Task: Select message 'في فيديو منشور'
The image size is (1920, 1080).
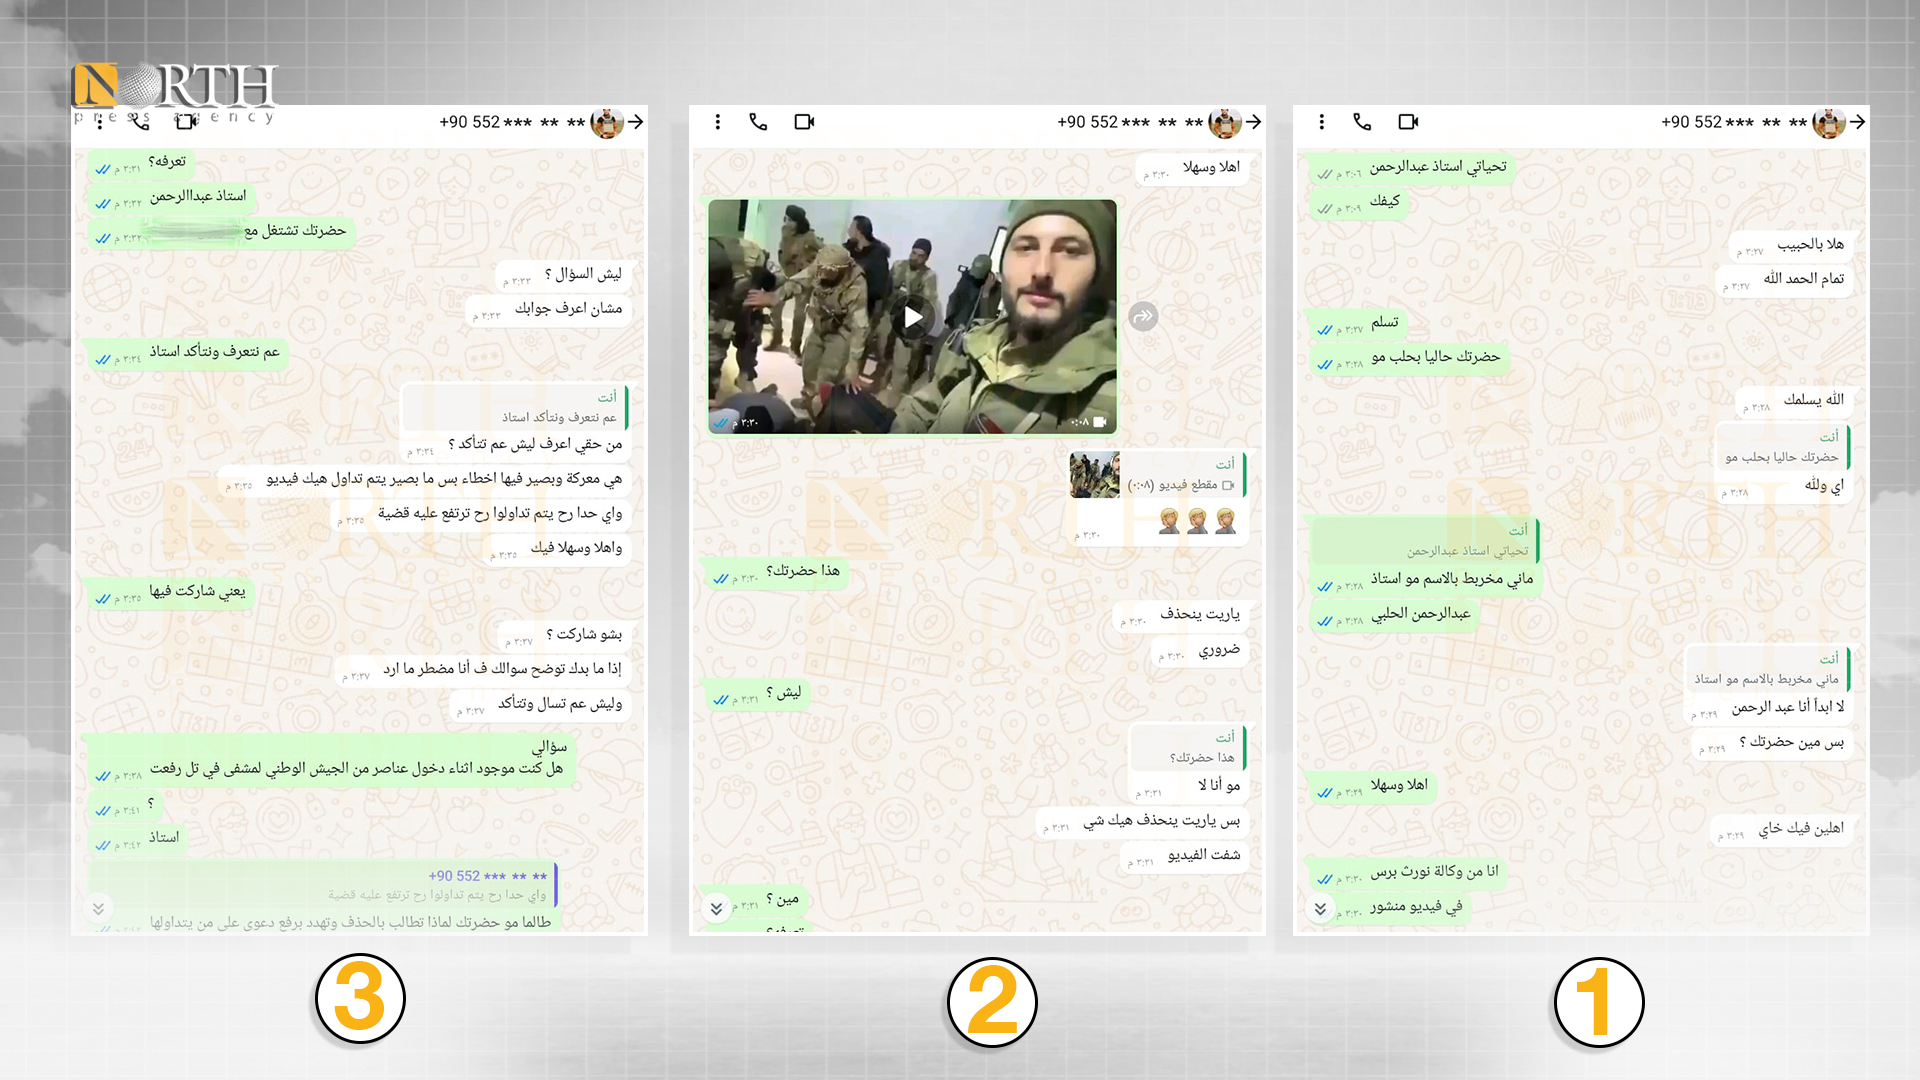Action: pyautogui.click(x=1390, y=908)
